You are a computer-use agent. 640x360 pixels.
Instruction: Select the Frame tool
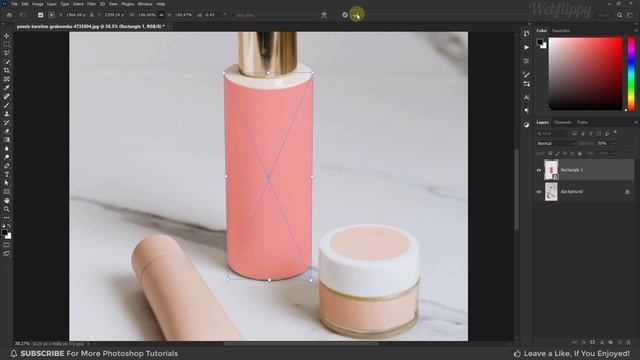(7, 79)
